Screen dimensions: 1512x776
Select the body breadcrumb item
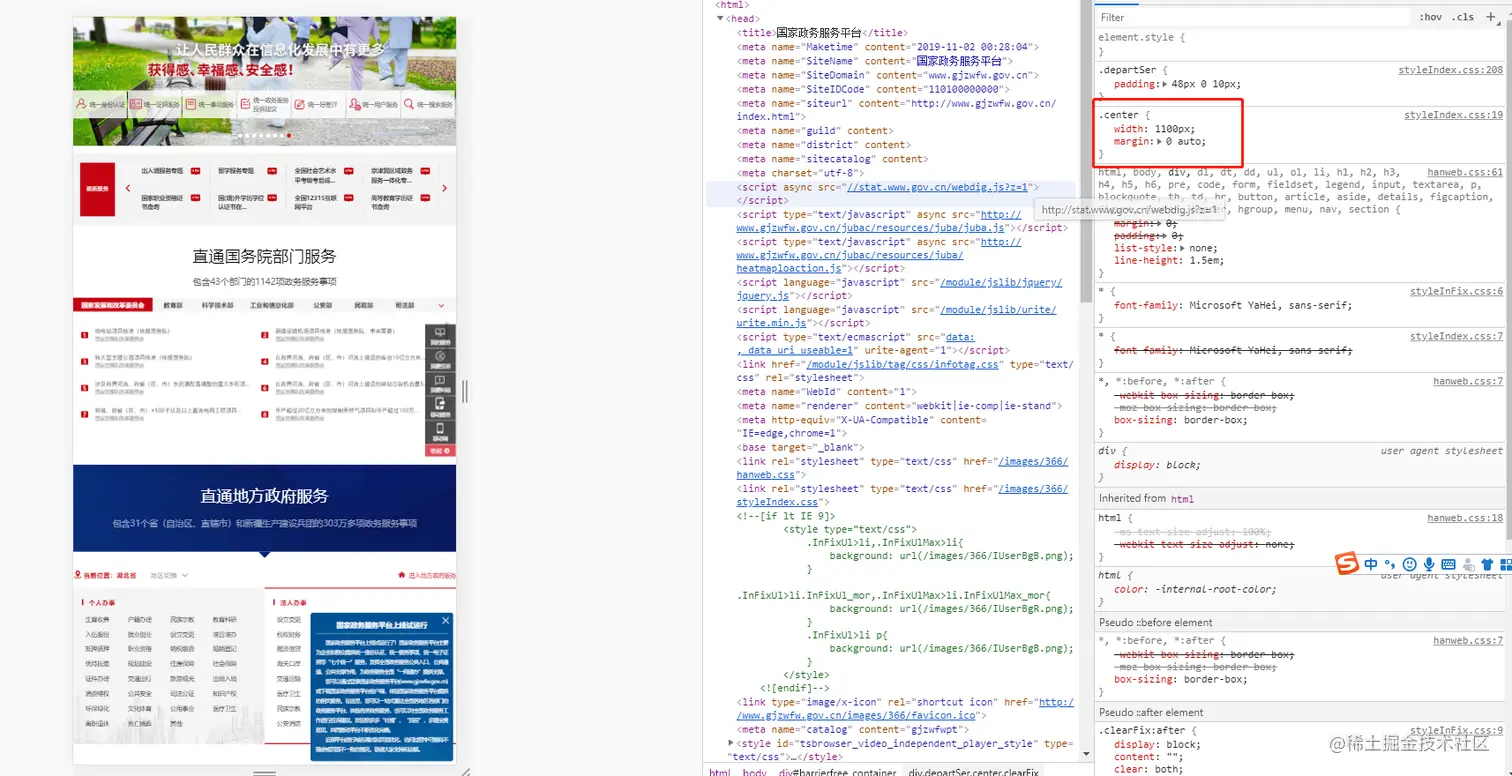pyautogui.click(x=755, y=772)
